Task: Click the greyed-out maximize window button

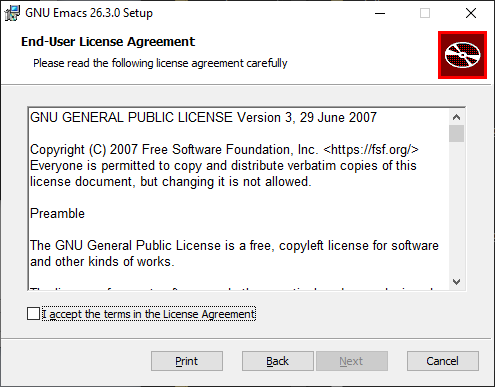Action: click(x=425, y=13)
